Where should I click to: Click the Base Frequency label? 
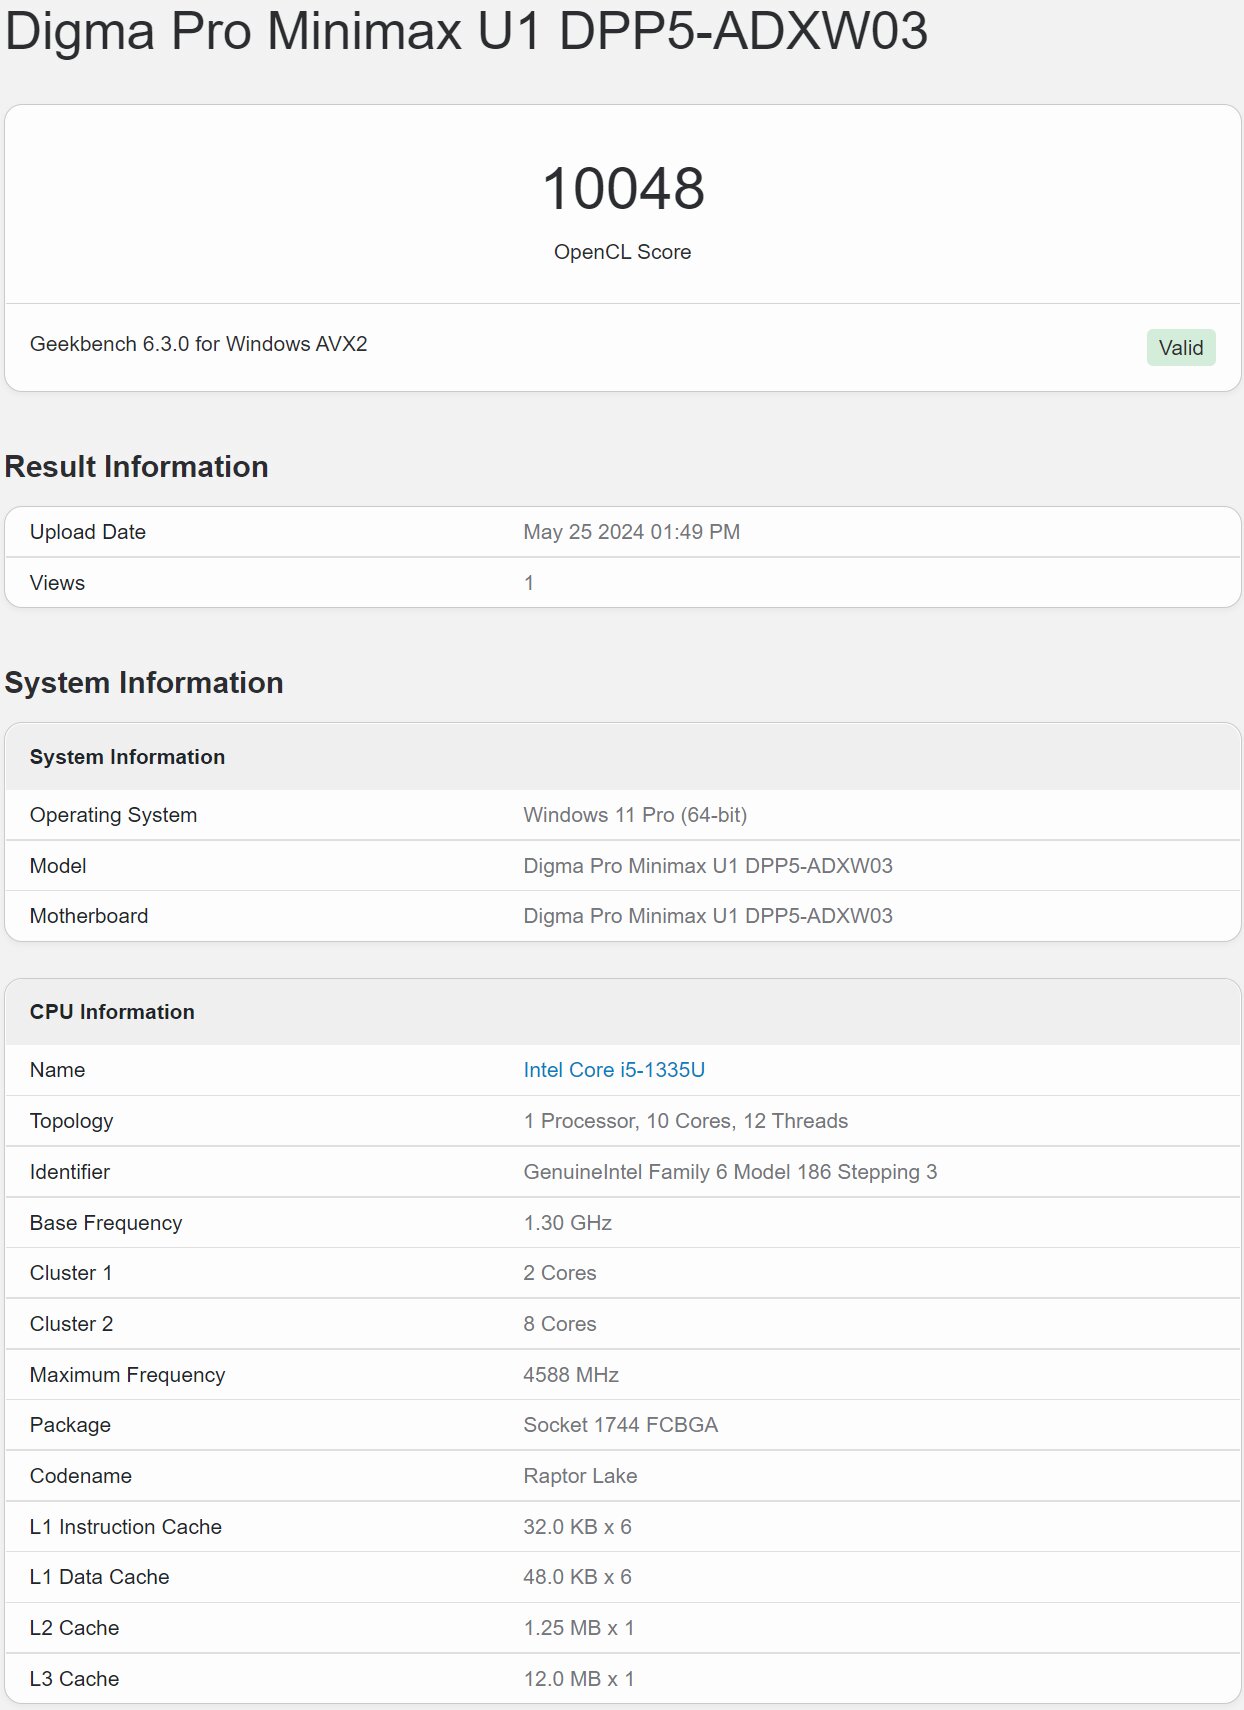tap(106, 1223)
